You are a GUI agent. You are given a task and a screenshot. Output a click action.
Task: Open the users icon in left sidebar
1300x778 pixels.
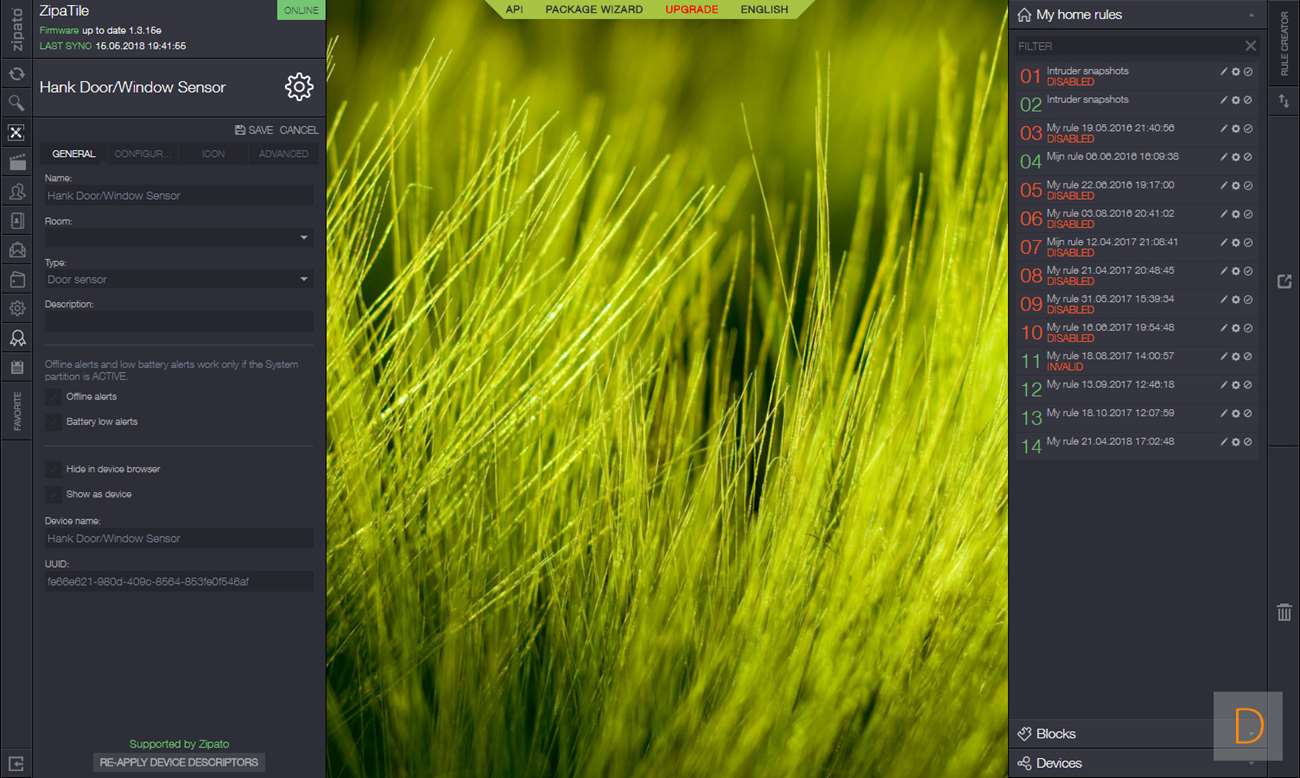coord(17,191)
